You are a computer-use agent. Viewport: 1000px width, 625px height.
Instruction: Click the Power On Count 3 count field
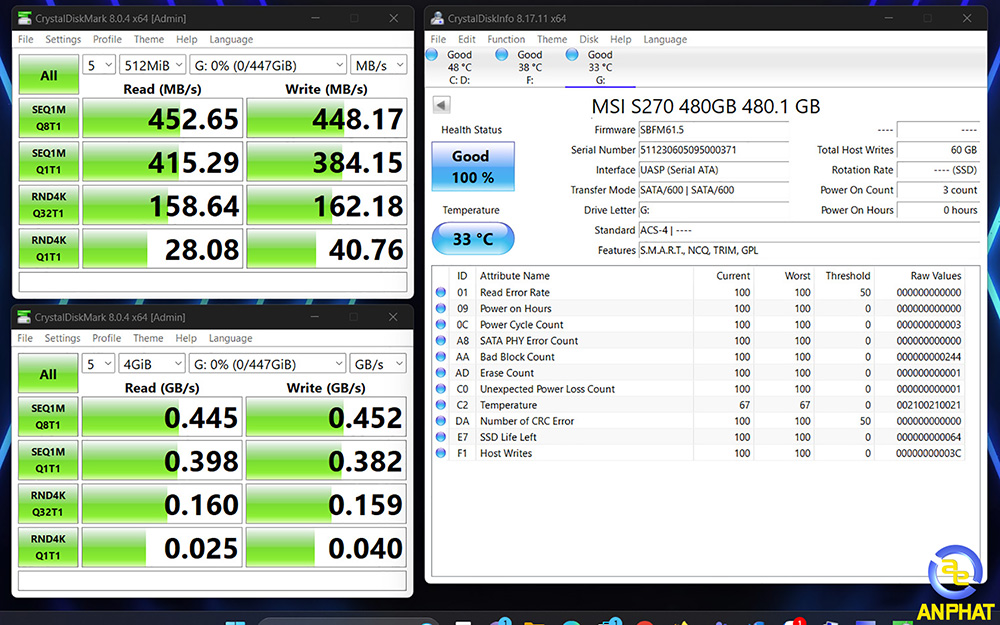tap(938, 189)
